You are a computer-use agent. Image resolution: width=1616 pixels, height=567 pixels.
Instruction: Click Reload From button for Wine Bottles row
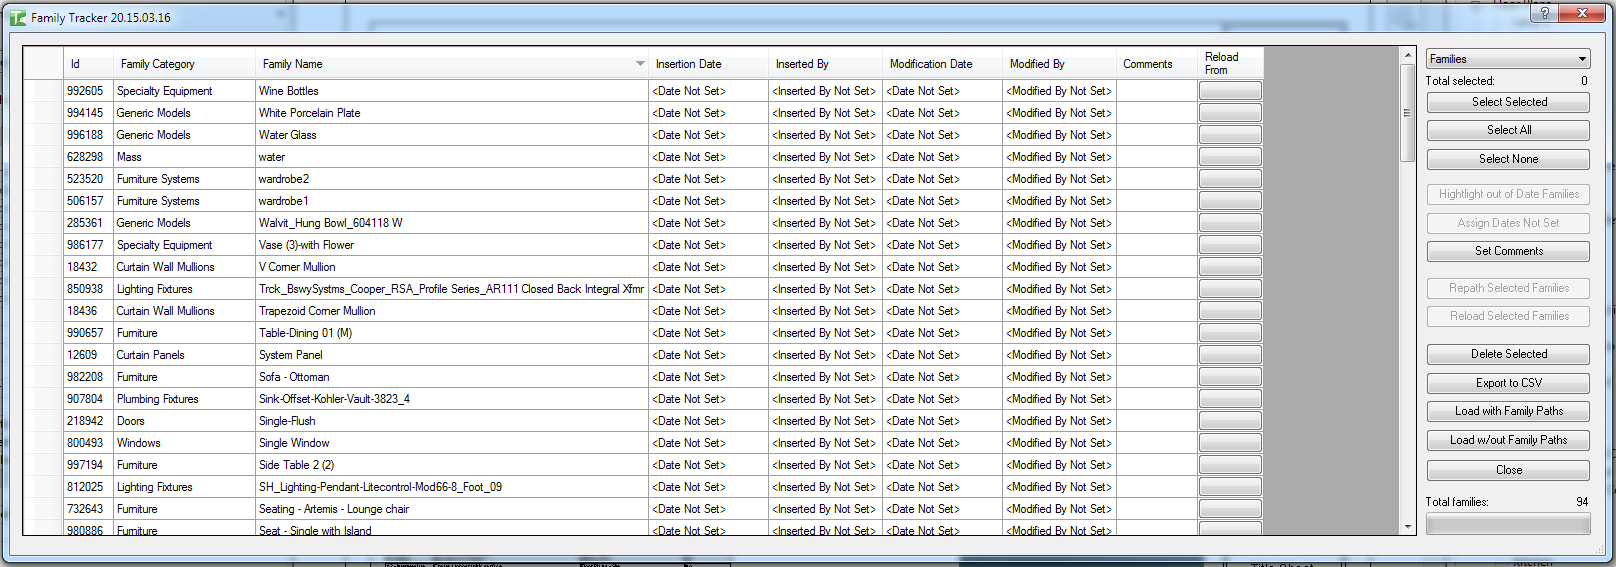click(1230, 91)
